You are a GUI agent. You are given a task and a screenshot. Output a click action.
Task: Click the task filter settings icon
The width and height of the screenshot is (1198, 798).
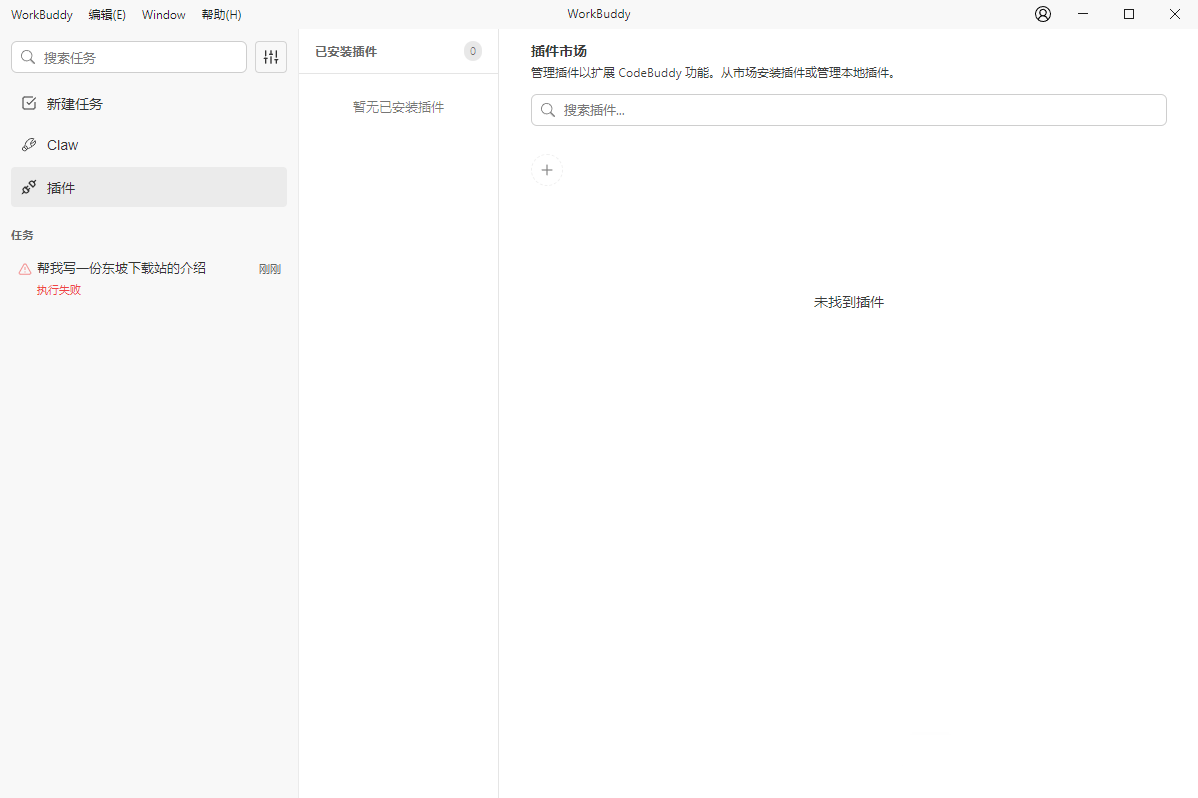(x=270, y=57)
